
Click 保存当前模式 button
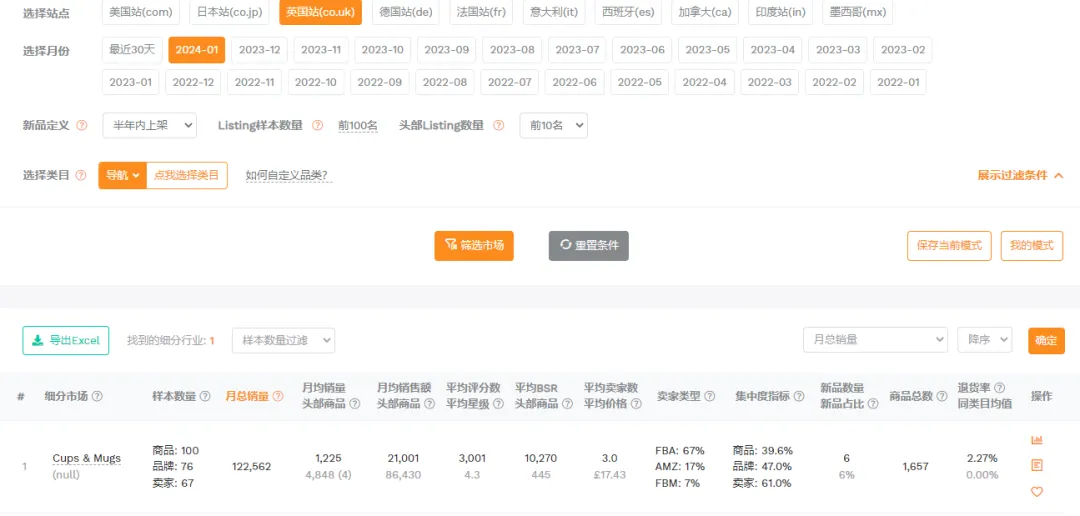[x=949, y=245]
